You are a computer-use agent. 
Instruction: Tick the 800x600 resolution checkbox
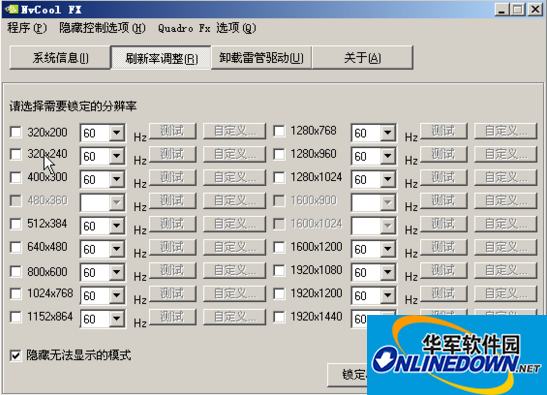pyautogui.click(x=16, y=271)
